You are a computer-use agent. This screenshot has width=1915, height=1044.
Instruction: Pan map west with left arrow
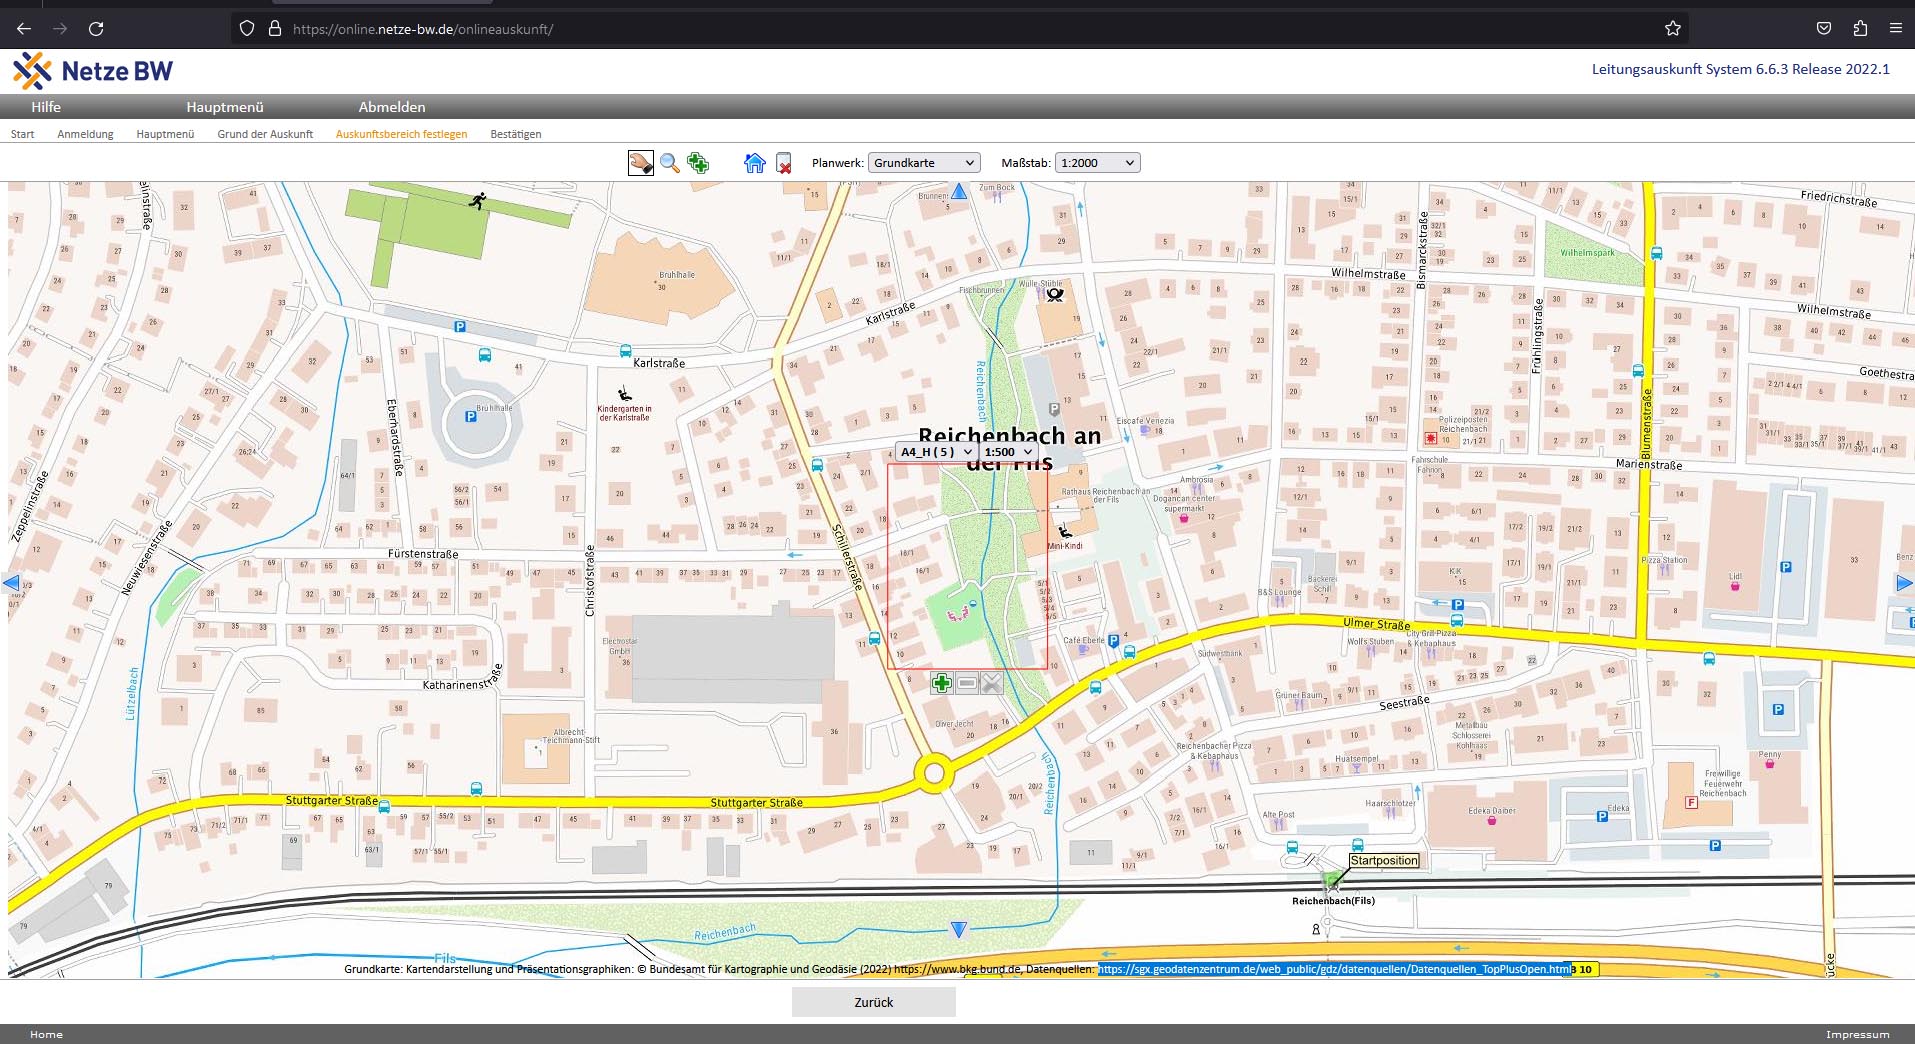(x=11, y=582)
